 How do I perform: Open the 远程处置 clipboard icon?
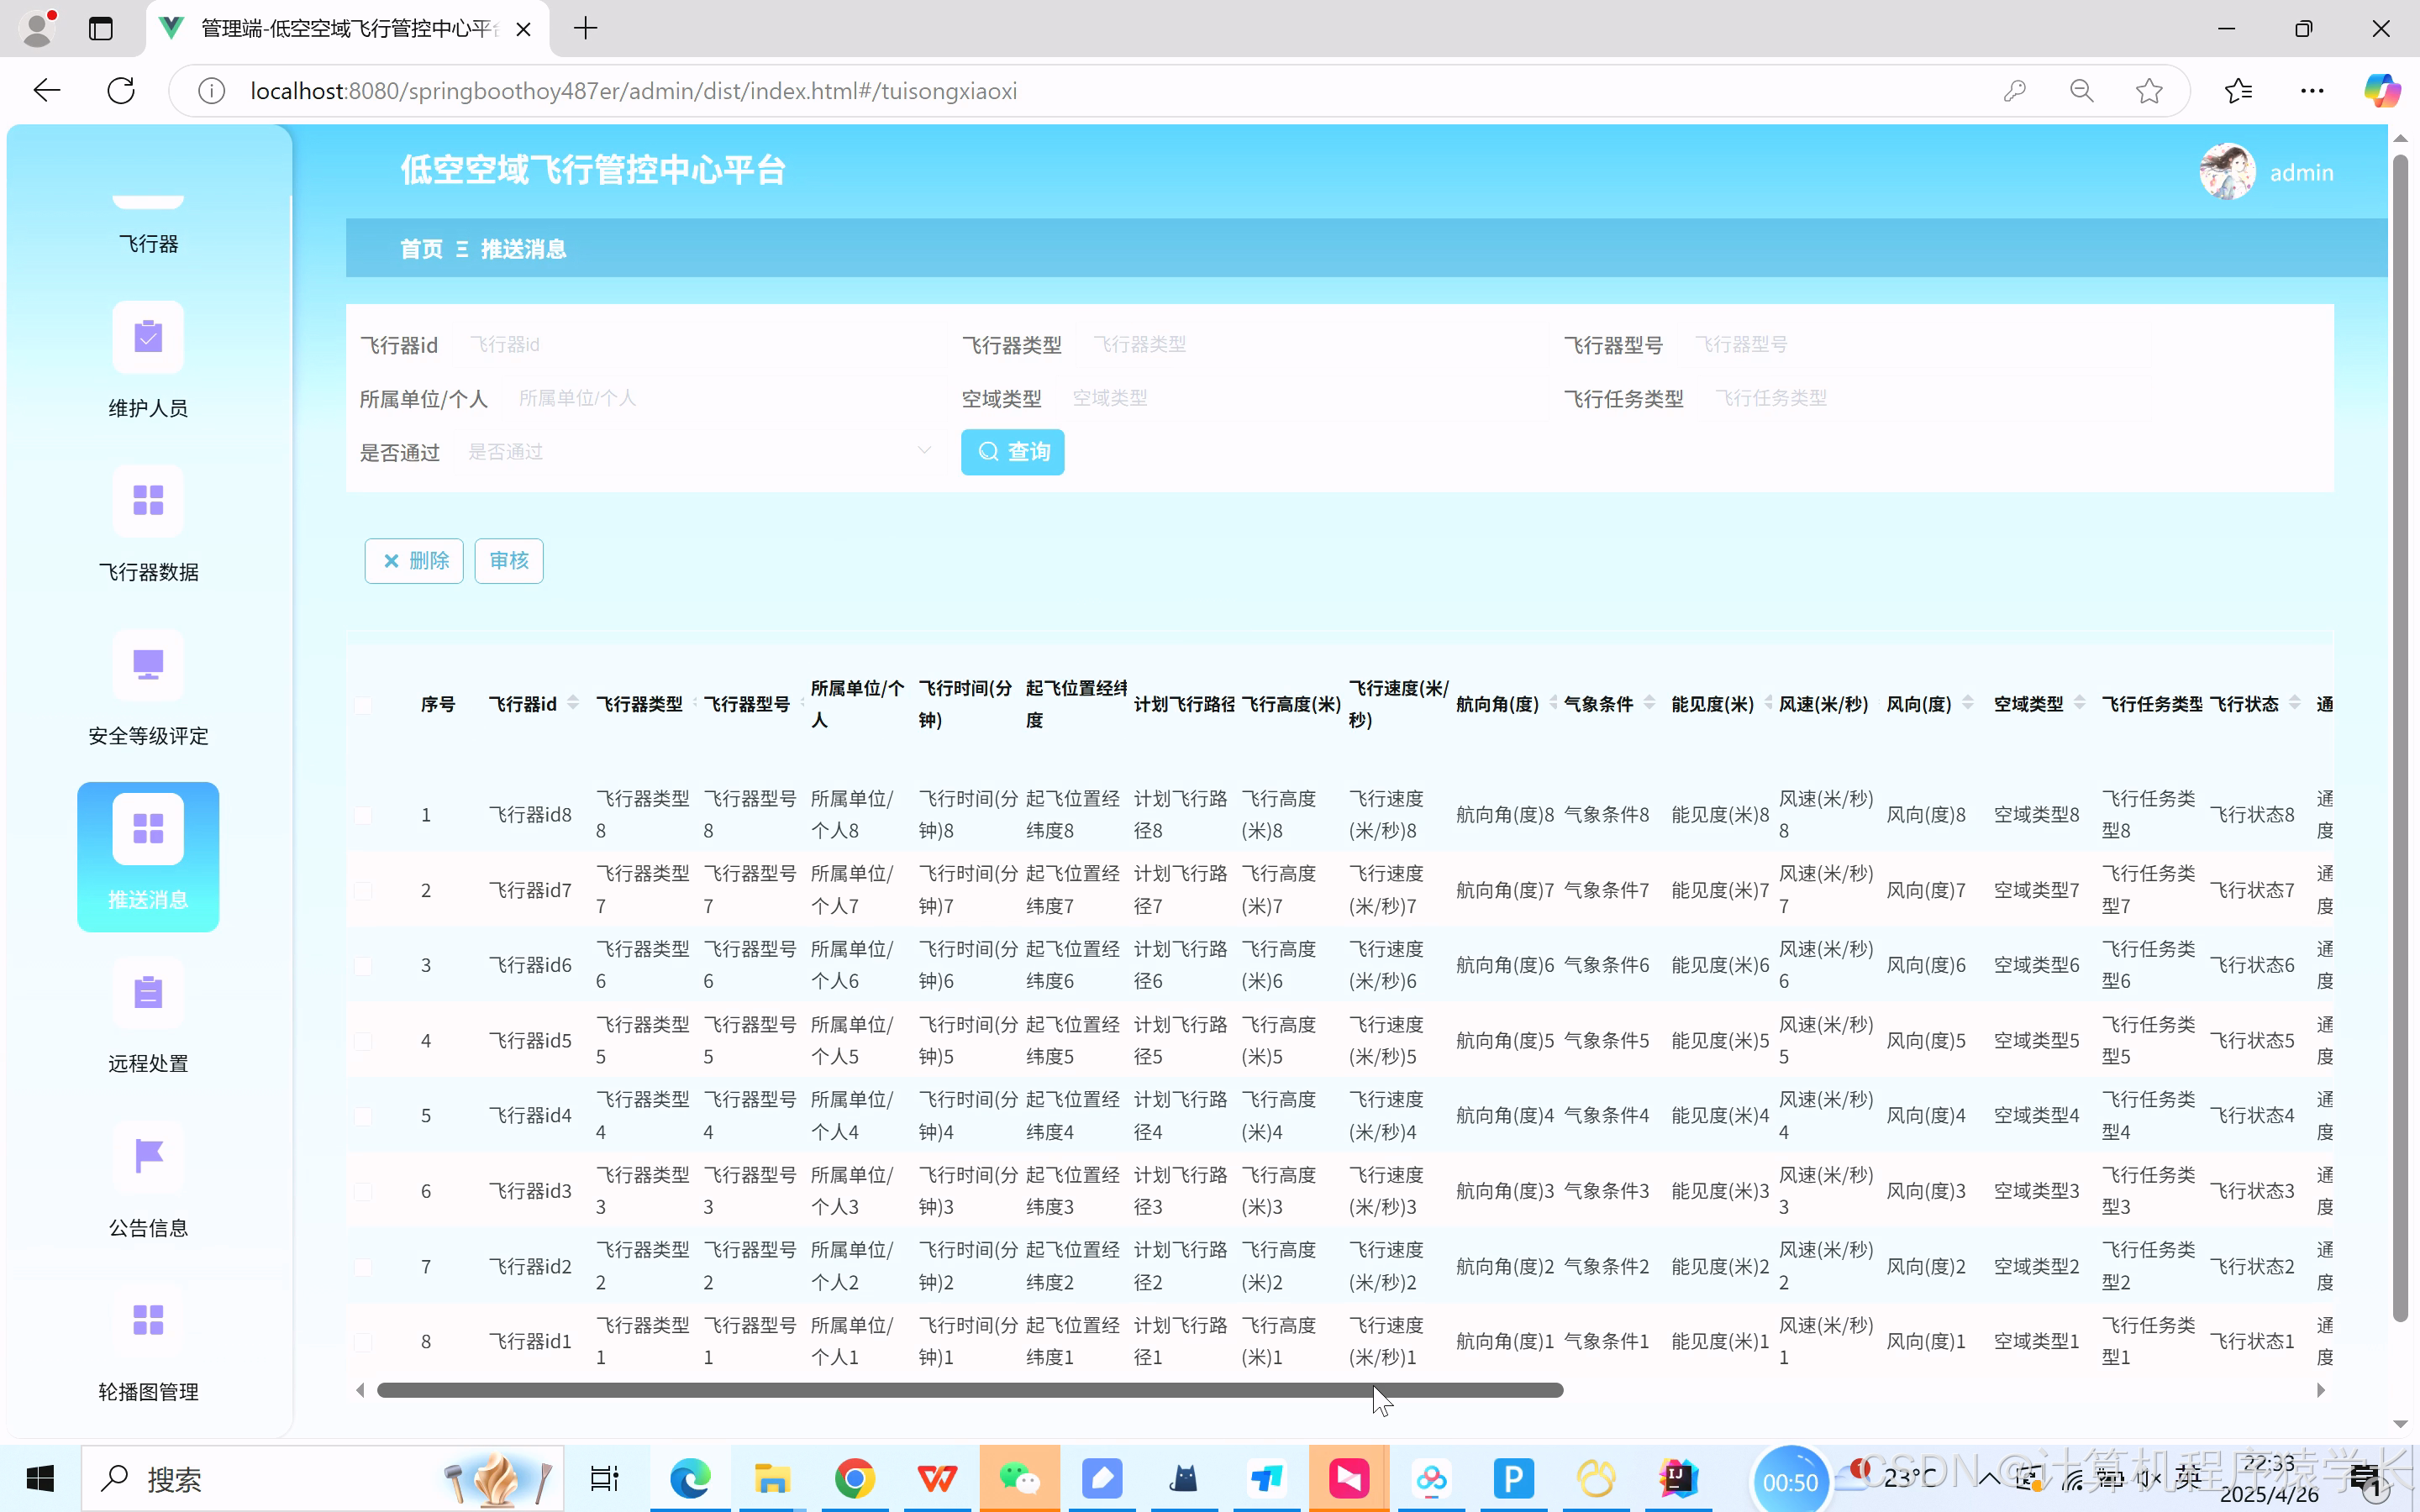[148, 993]
